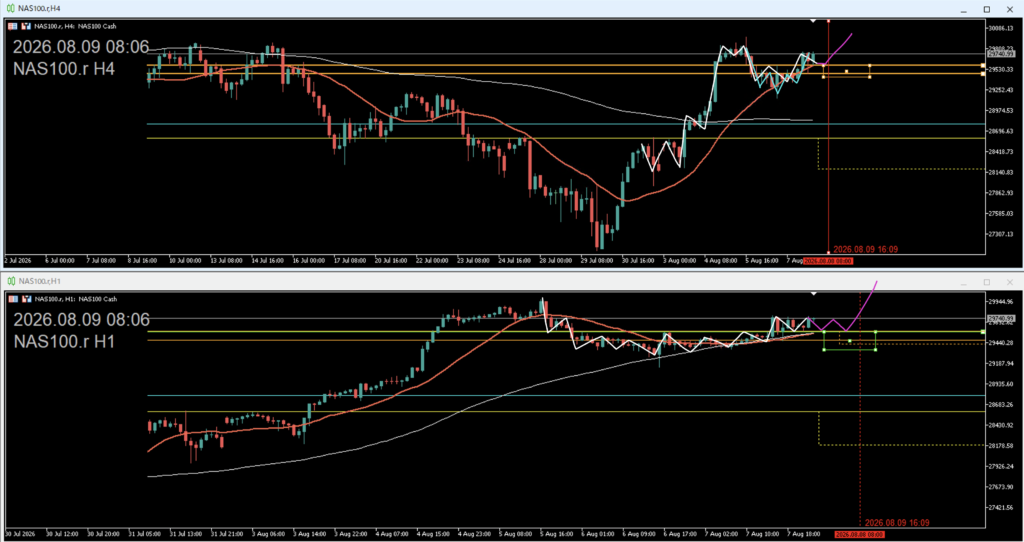Select center handle of green rectangle in H1
The height and width of the screenshot is (542, 1024).
(x=850, y=341)
